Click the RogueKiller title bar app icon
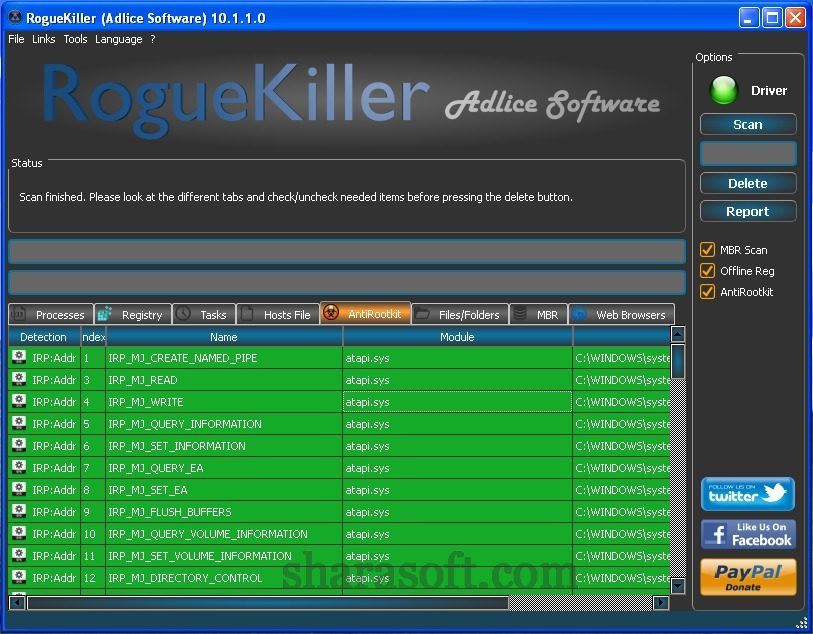Screen dimensions: 813x634 pos(15,18)
